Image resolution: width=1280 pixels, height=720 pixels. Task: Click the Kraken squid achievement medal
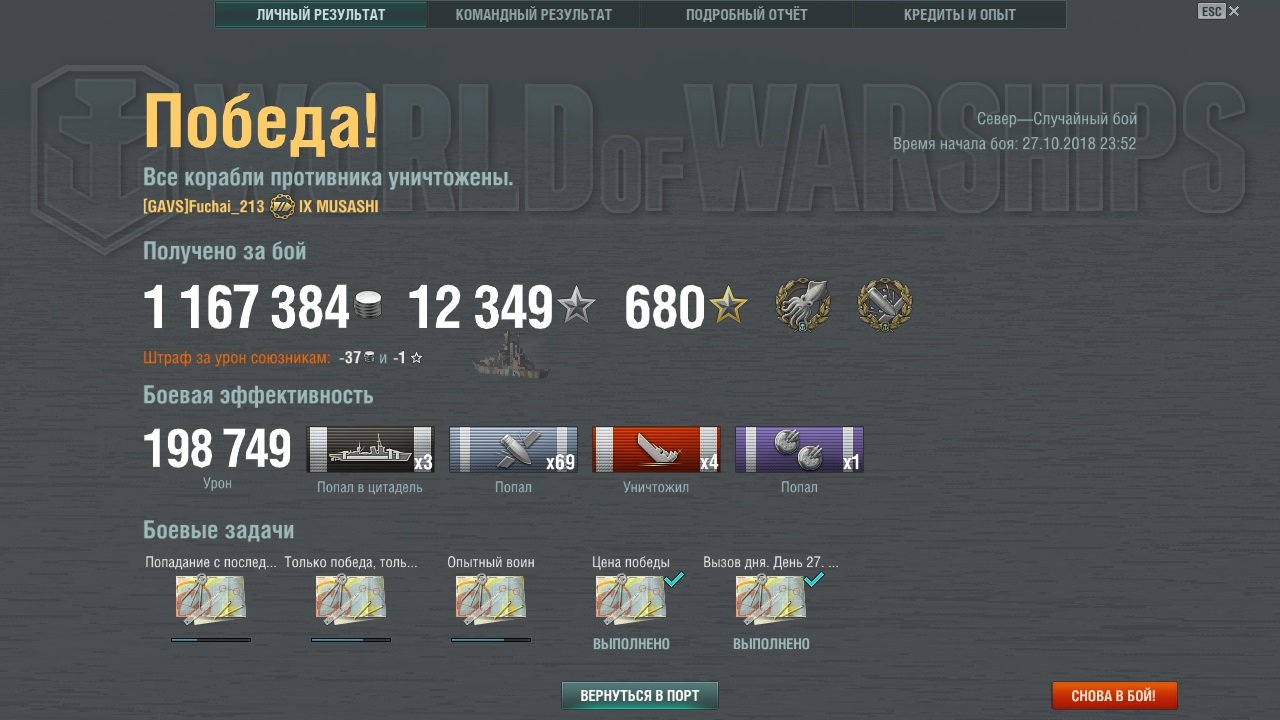tap(803, 305)
